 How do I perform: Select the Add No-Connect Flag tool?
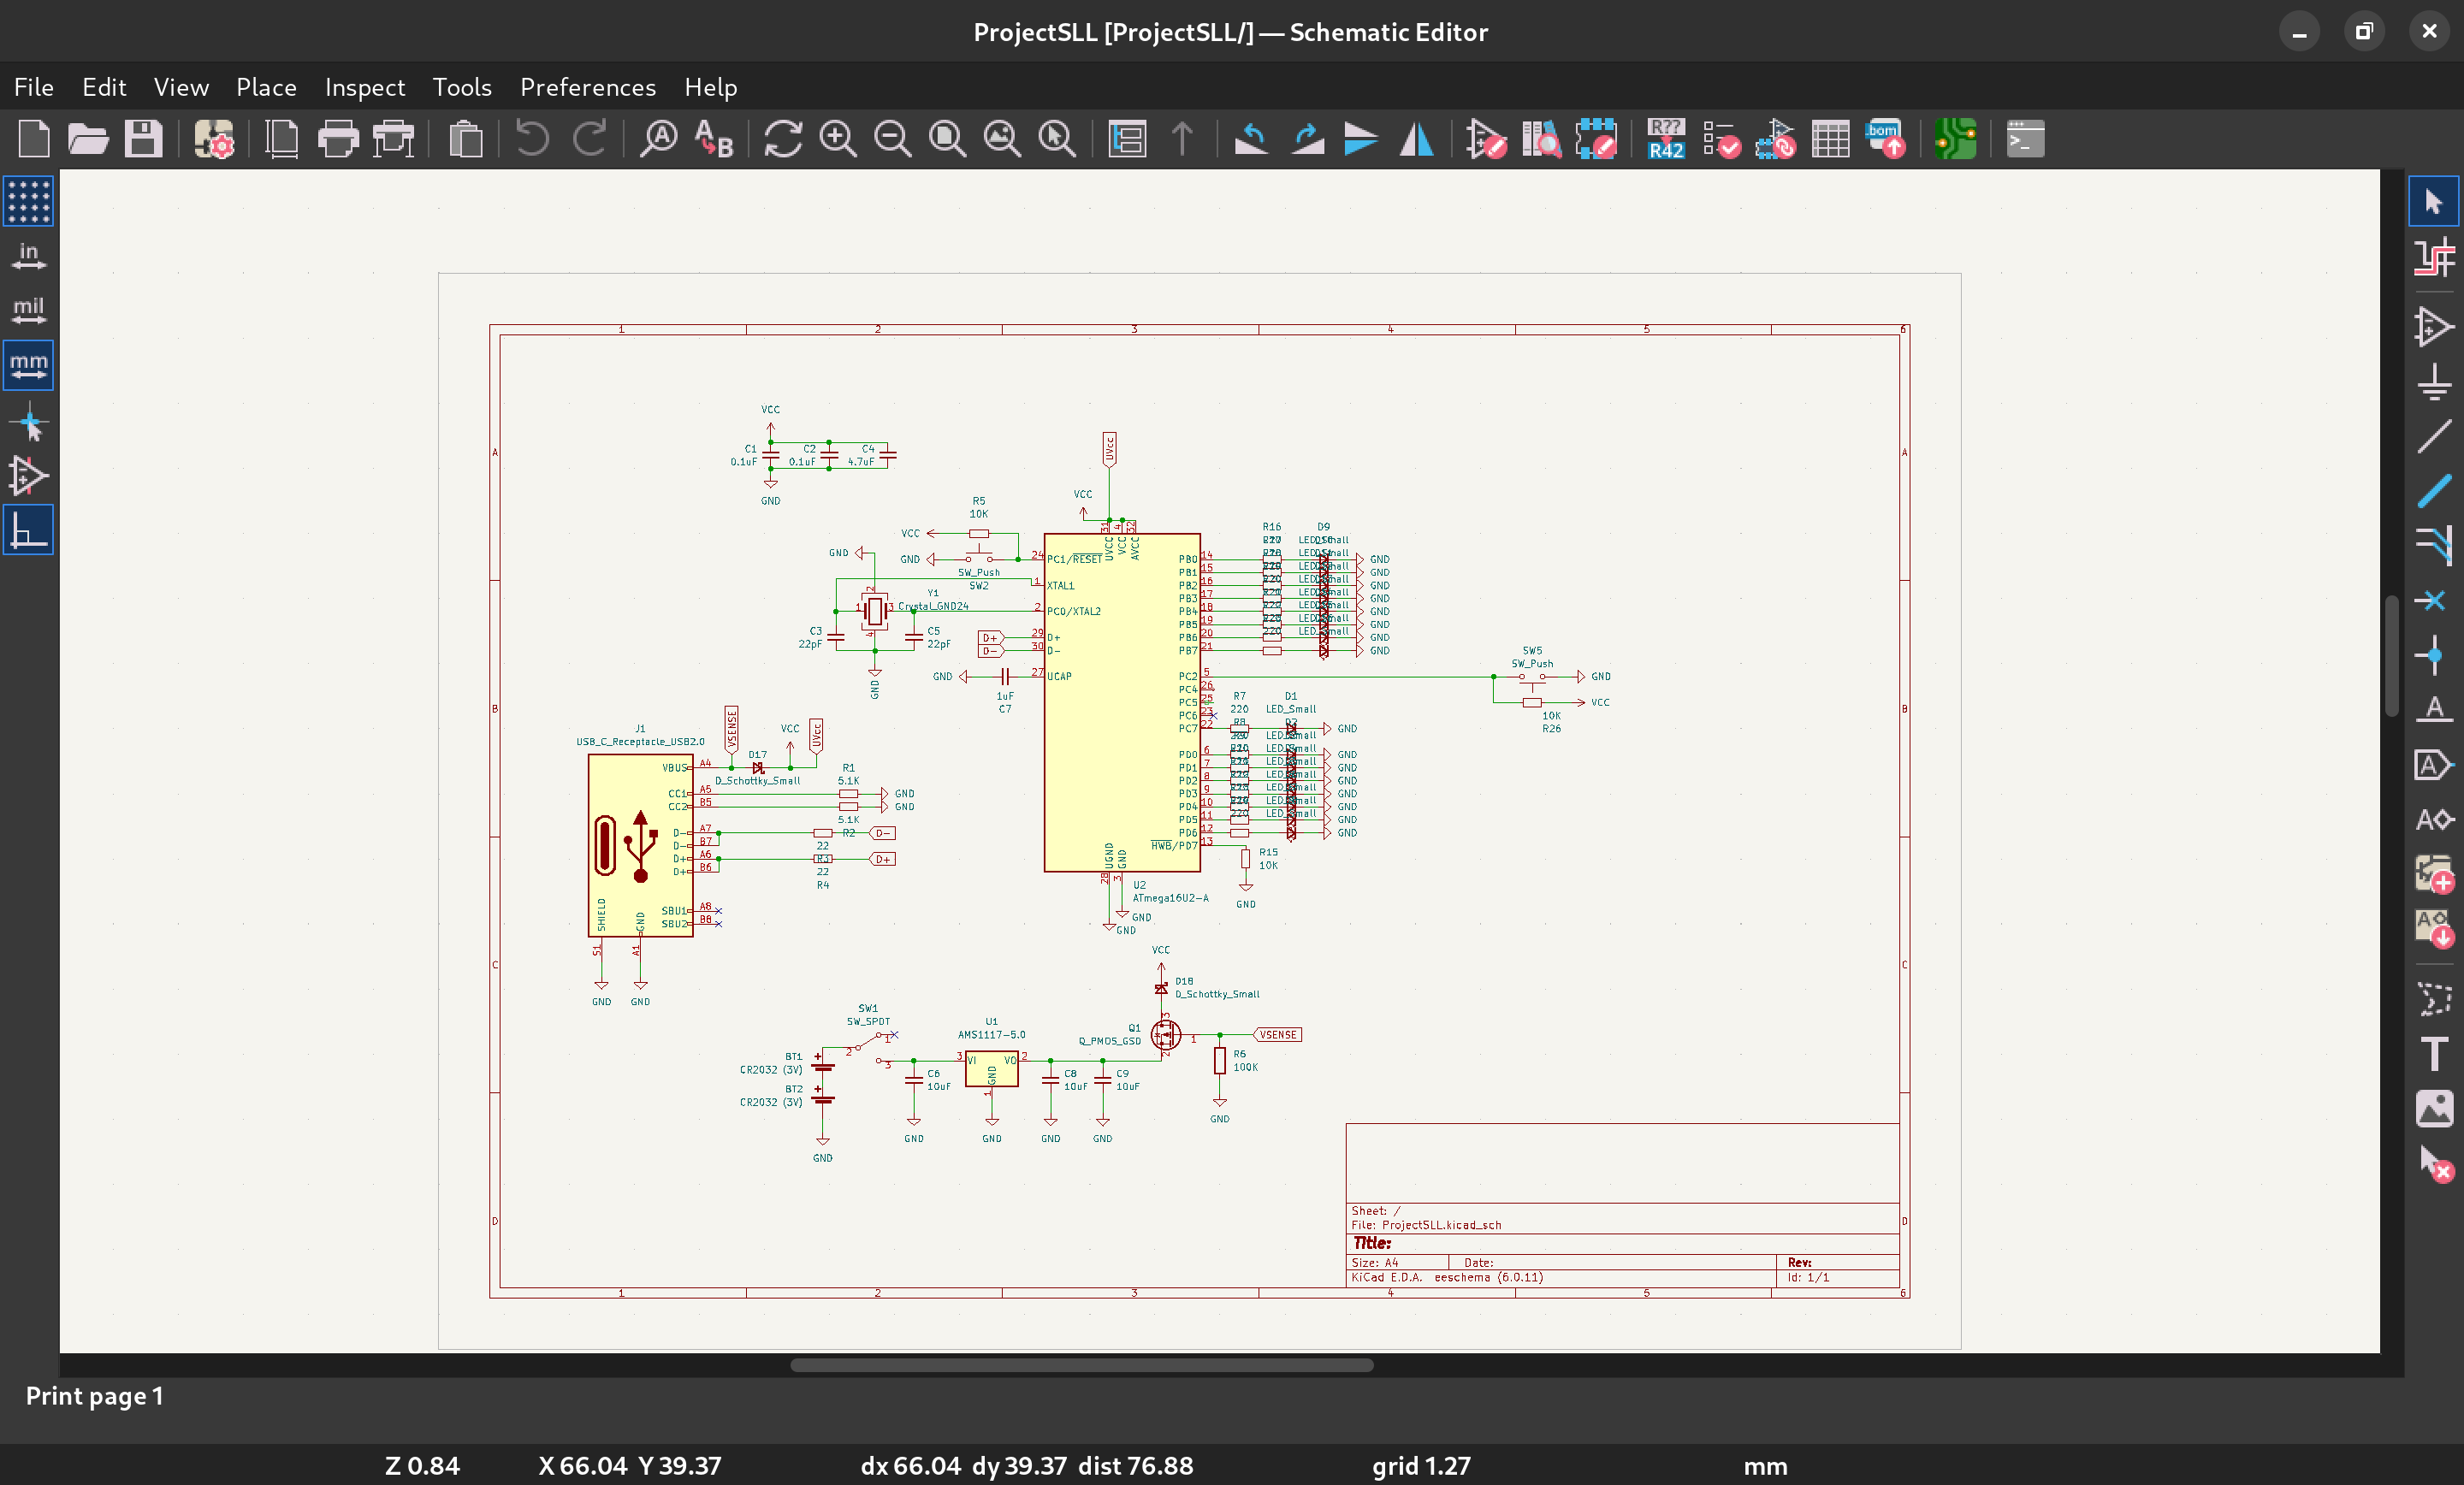coord(2433,600)
